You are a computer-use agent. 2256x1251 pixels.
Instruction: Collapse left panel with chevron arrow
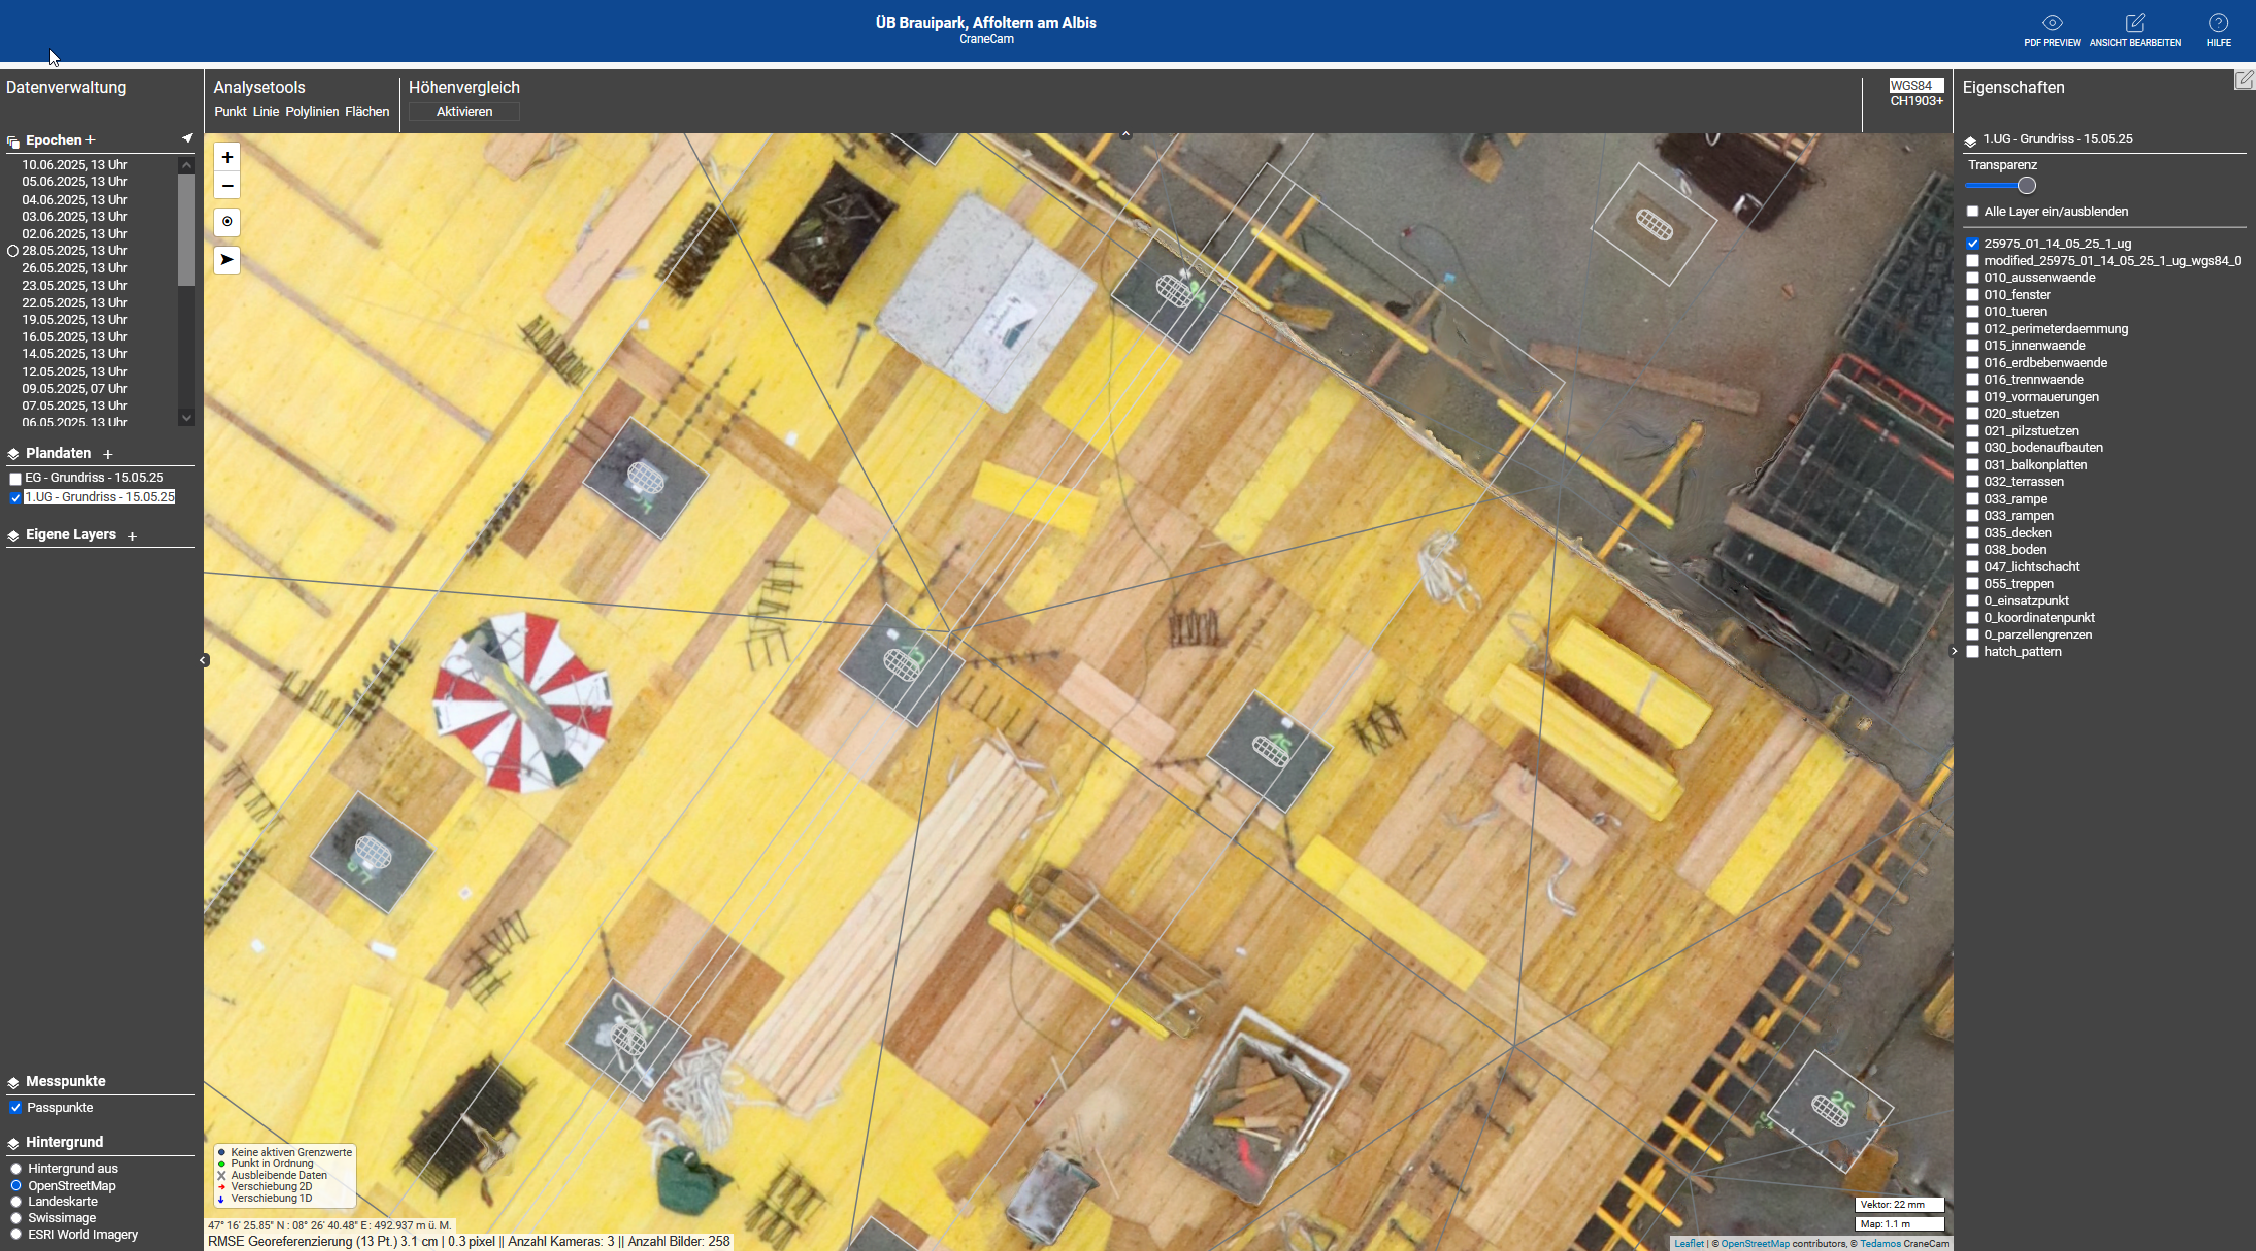tap(203, 660)
